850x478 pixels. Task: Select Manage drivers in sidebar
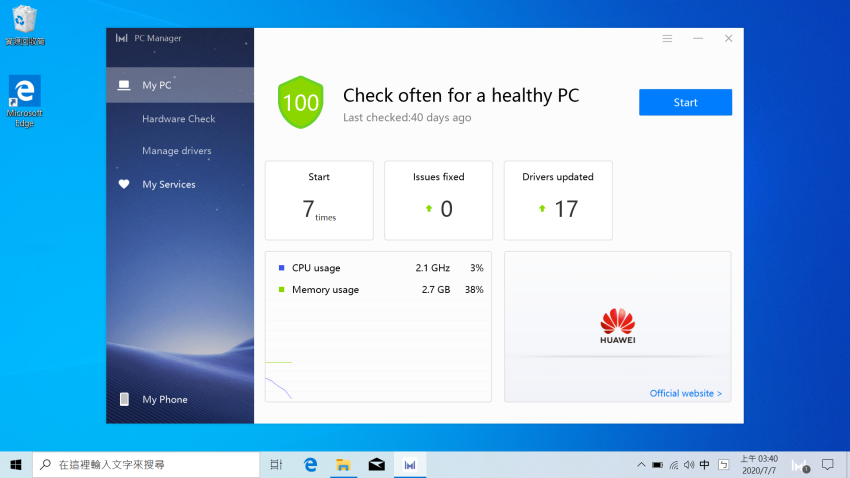[x=177, y=151]
